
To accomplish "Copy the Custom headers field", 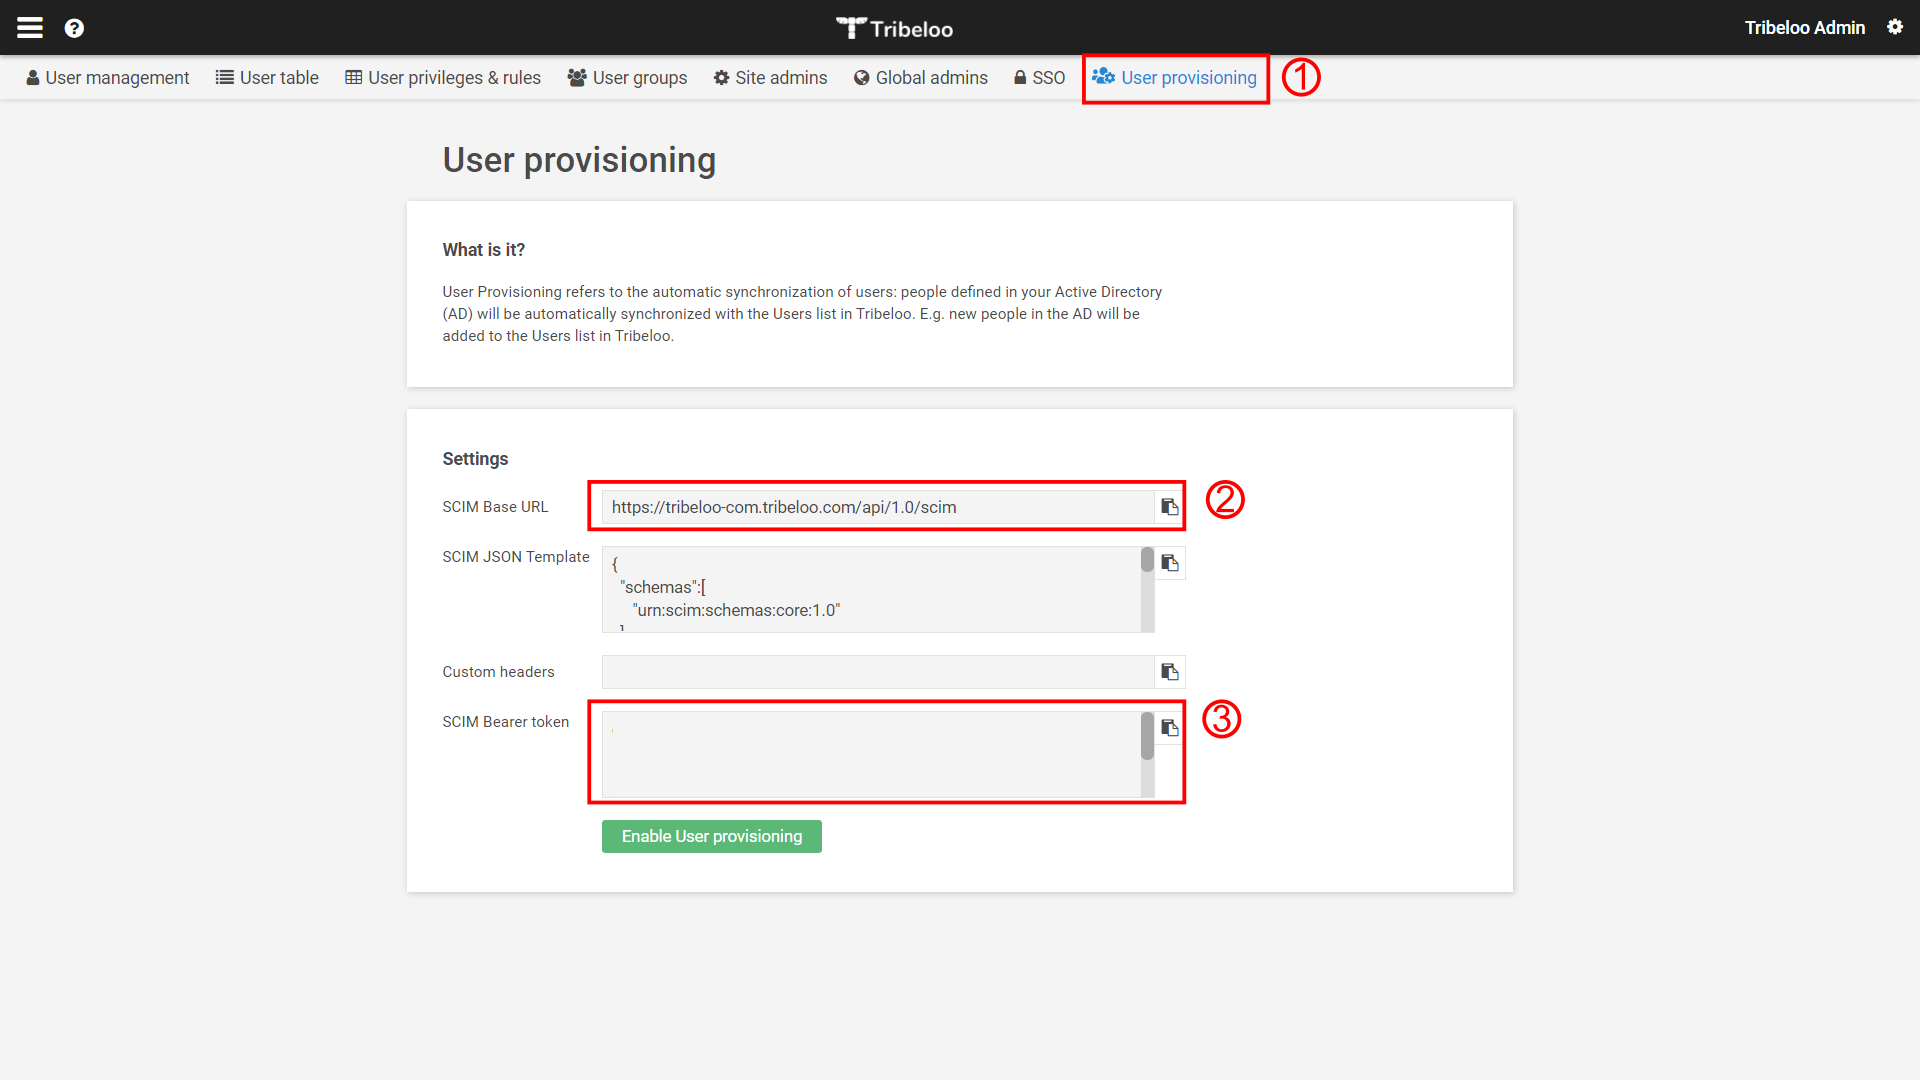I will [1170, 673].
